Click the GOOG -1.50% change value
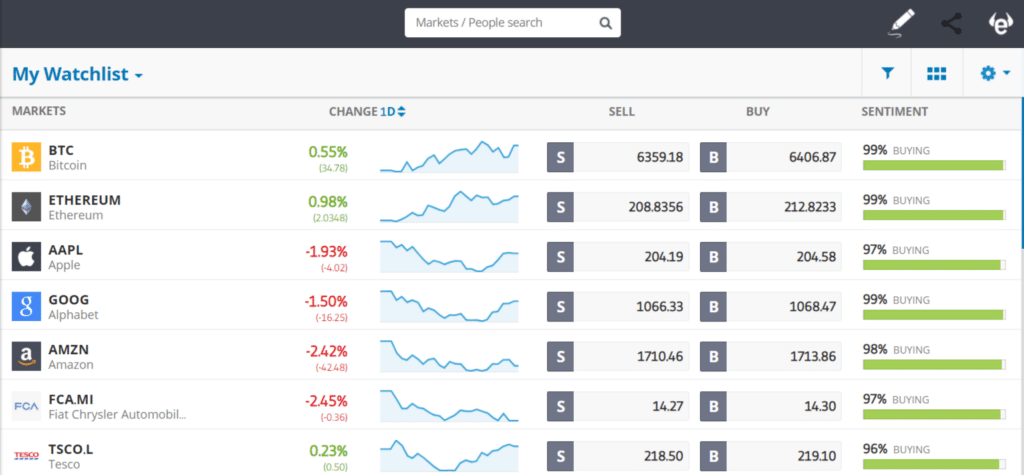1024x475 pixels. pos(326,301)
